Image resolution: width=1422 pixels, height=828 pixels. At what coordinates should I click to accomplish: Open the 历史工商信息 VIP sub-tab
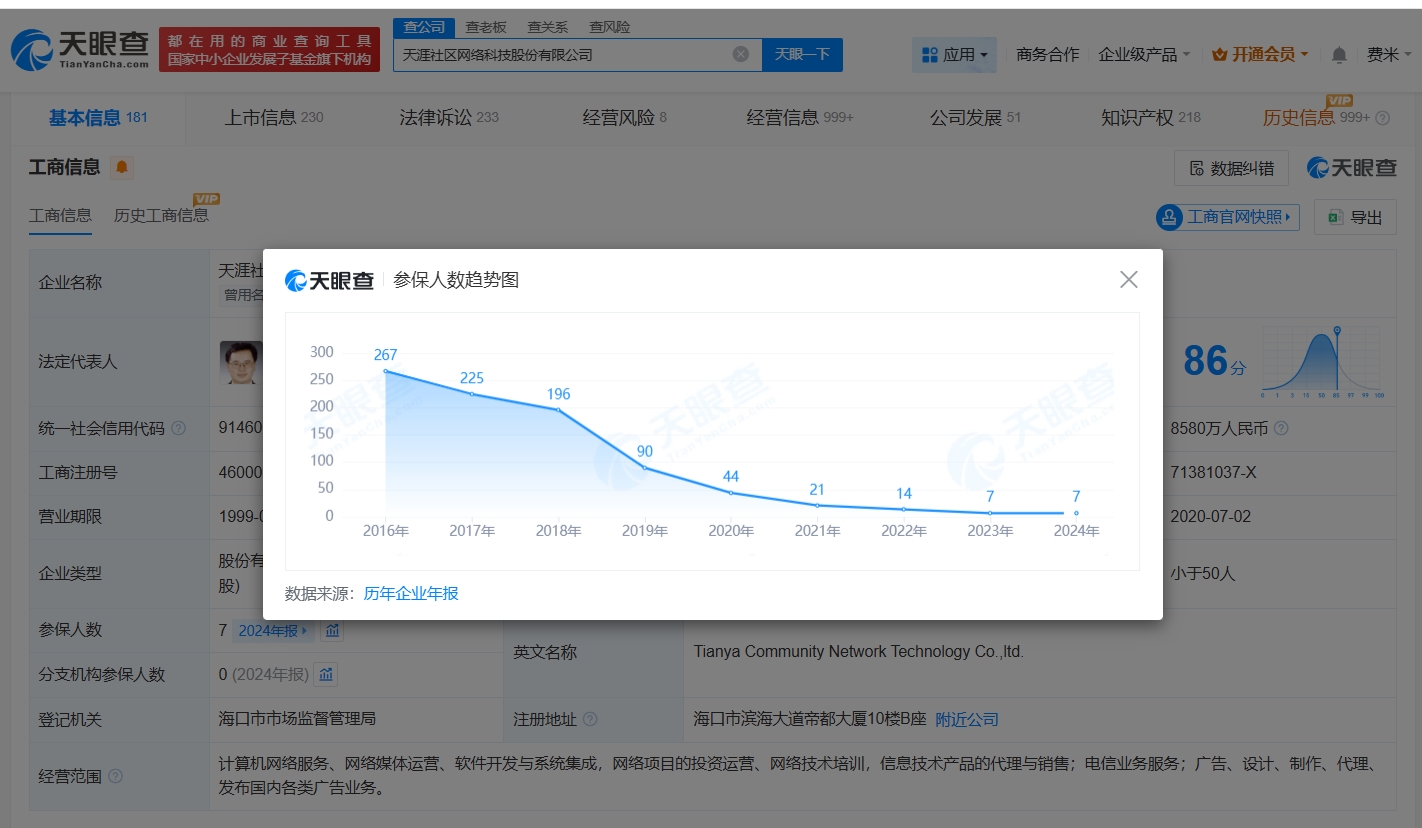pos(162,215)
